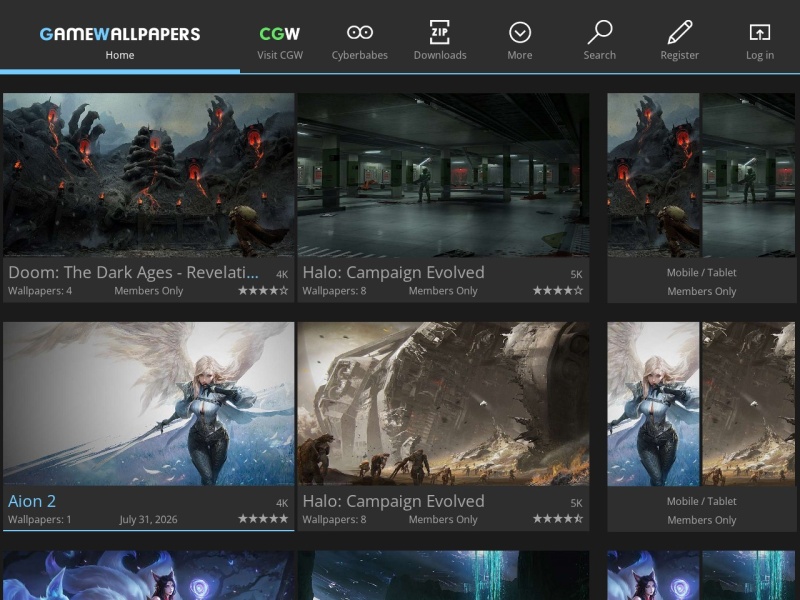The width and height of the screenshot is (800, 600).
Task: Open the GameWallpapers logo home link
Action: coord(120,34)
